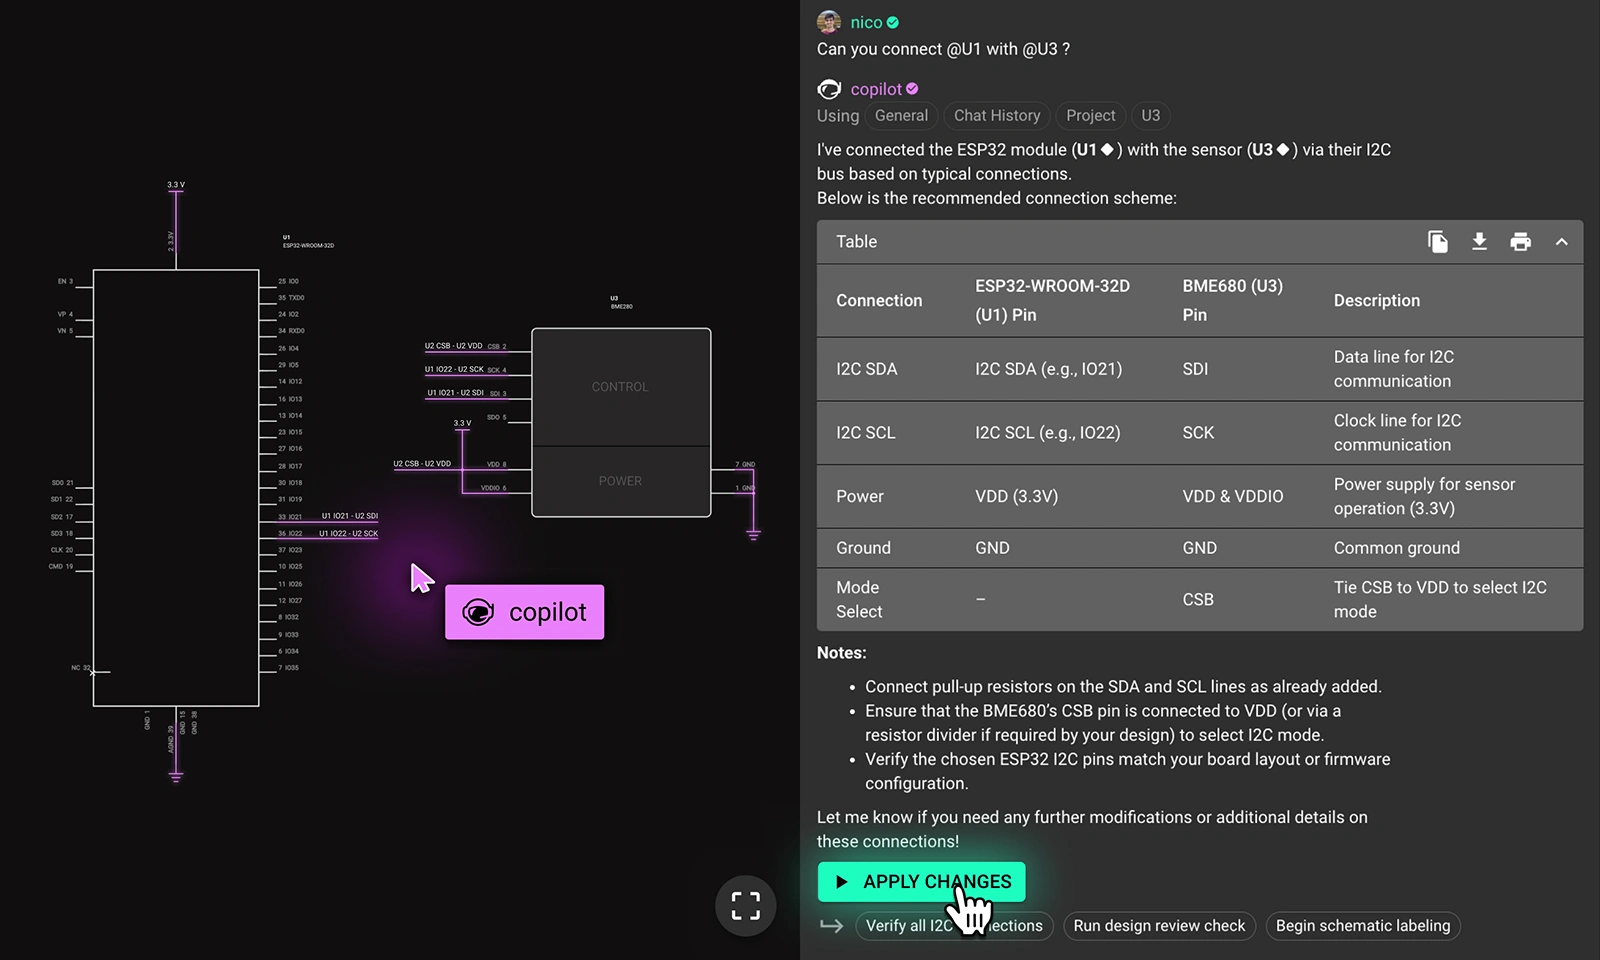Choose Begin schematic labeling suggestion
Screen dimensions: 1600x960
click(1362, 926)
